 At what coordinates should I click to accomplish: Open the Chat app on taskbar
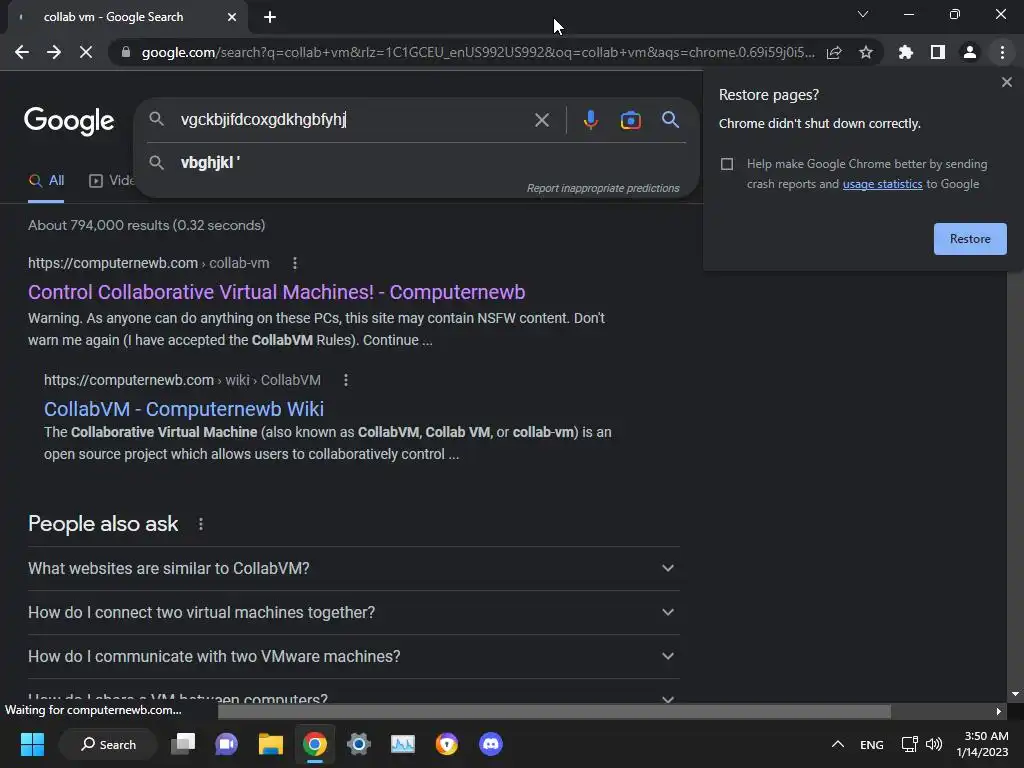tap(227, 744)
